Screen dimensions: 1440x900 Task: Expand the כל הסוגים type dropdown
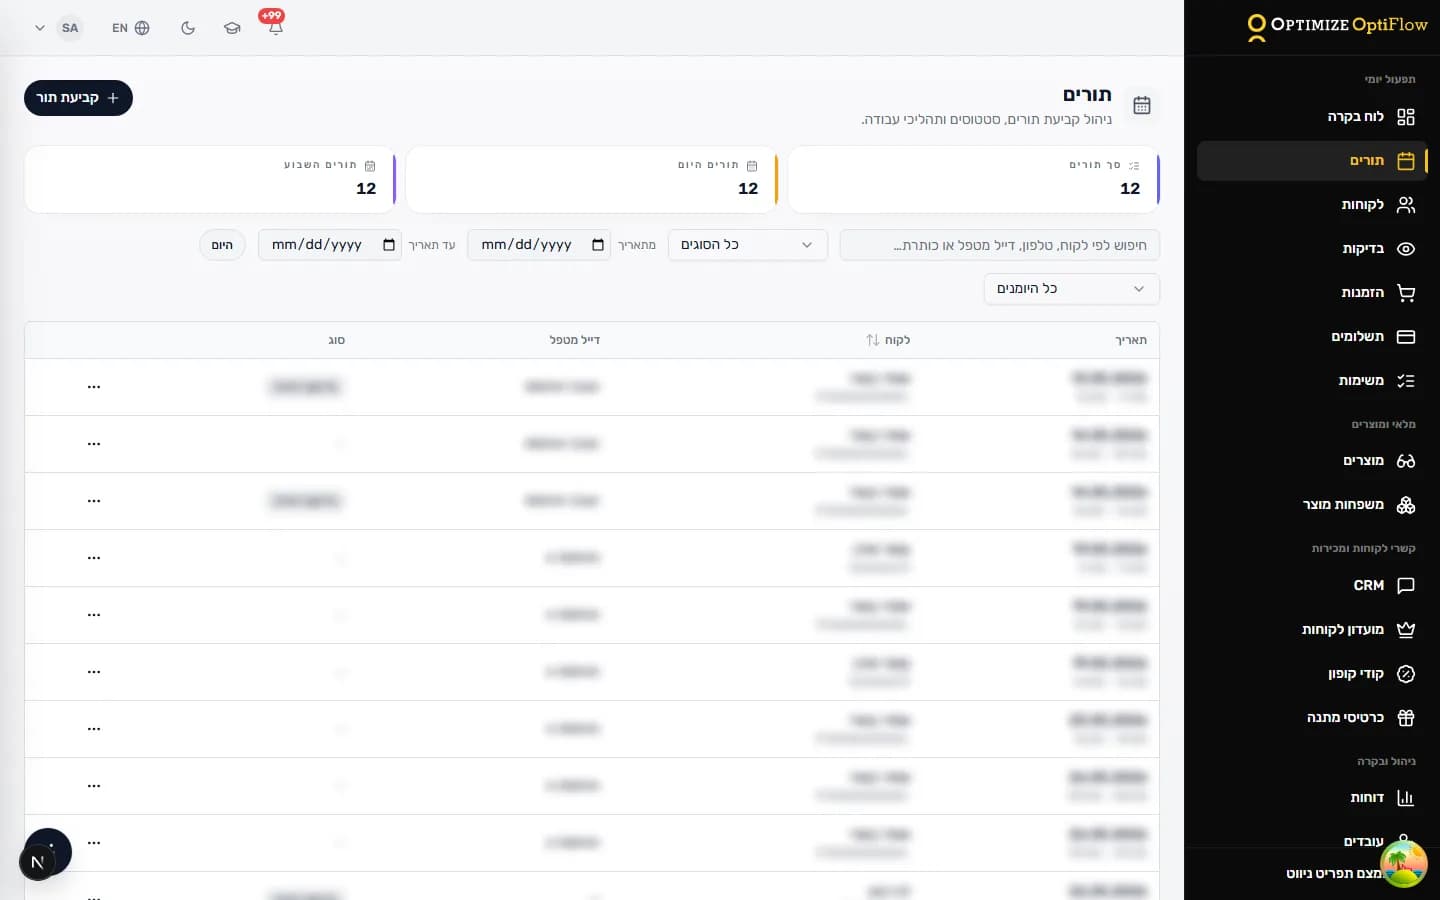[x=748, y=245]
